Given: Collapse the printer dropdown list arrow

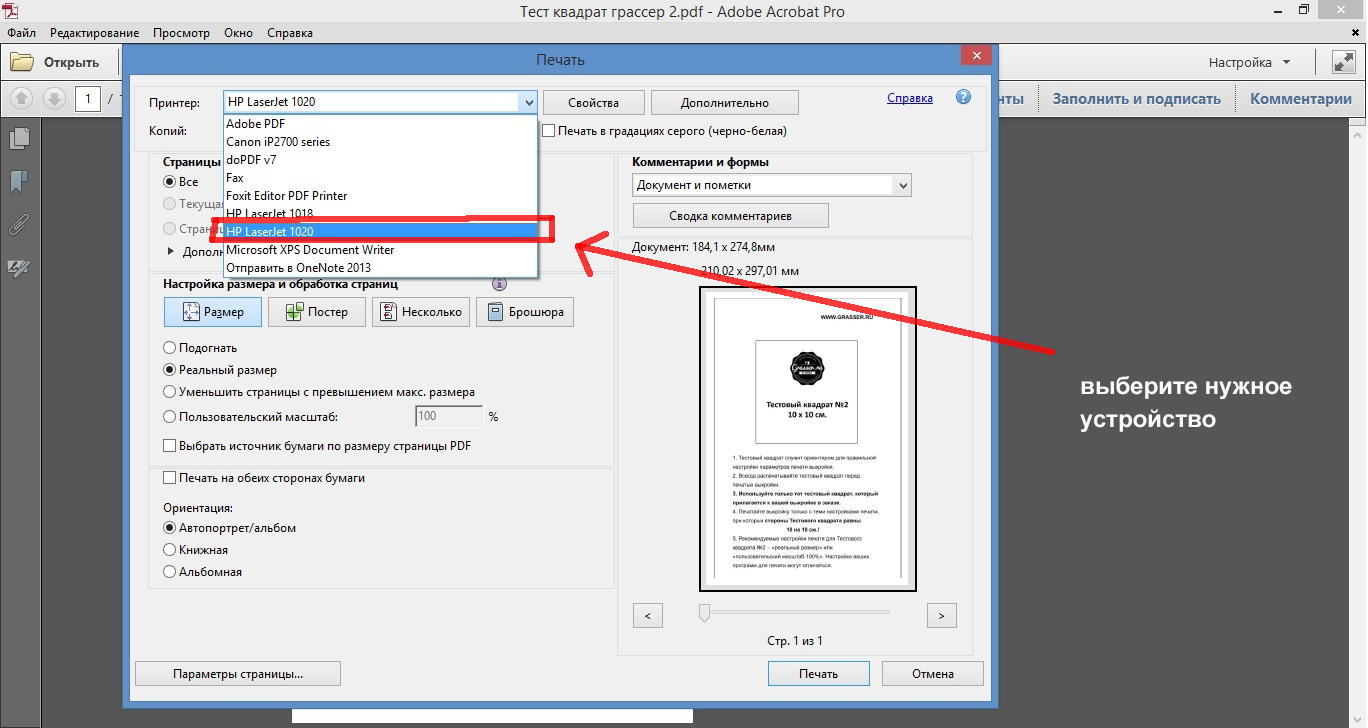Looking at the screenshot, I should (527, 102).
